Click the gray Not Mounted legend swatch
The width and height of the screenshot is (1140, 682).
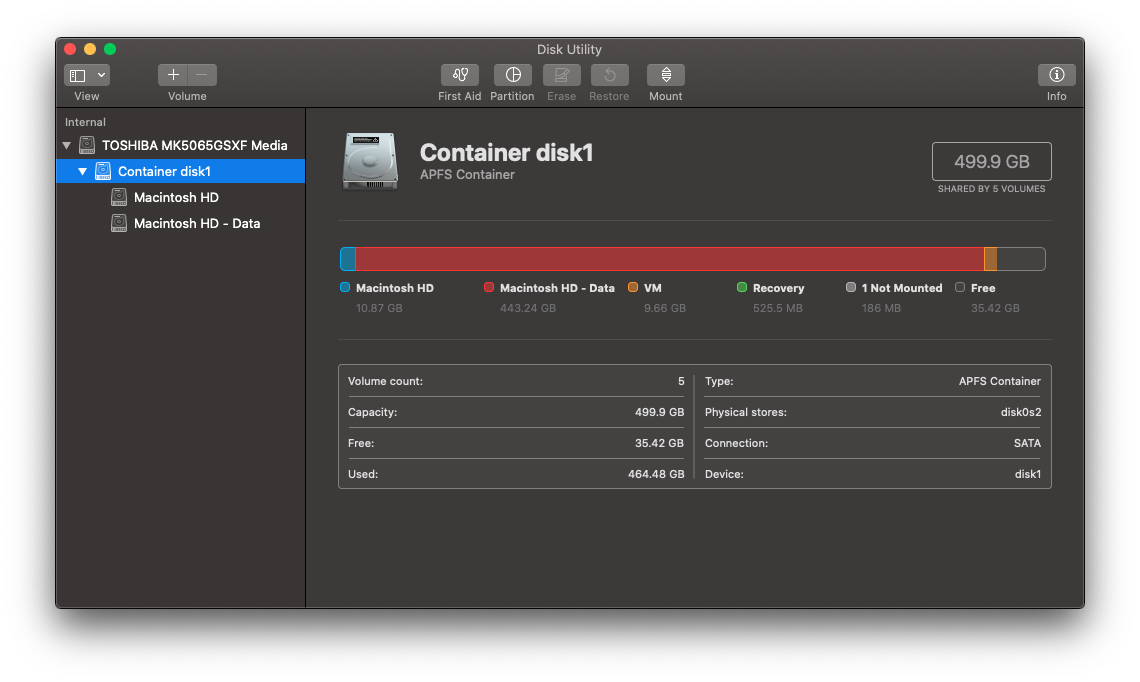pyautogui.click(x=851, y=287)
